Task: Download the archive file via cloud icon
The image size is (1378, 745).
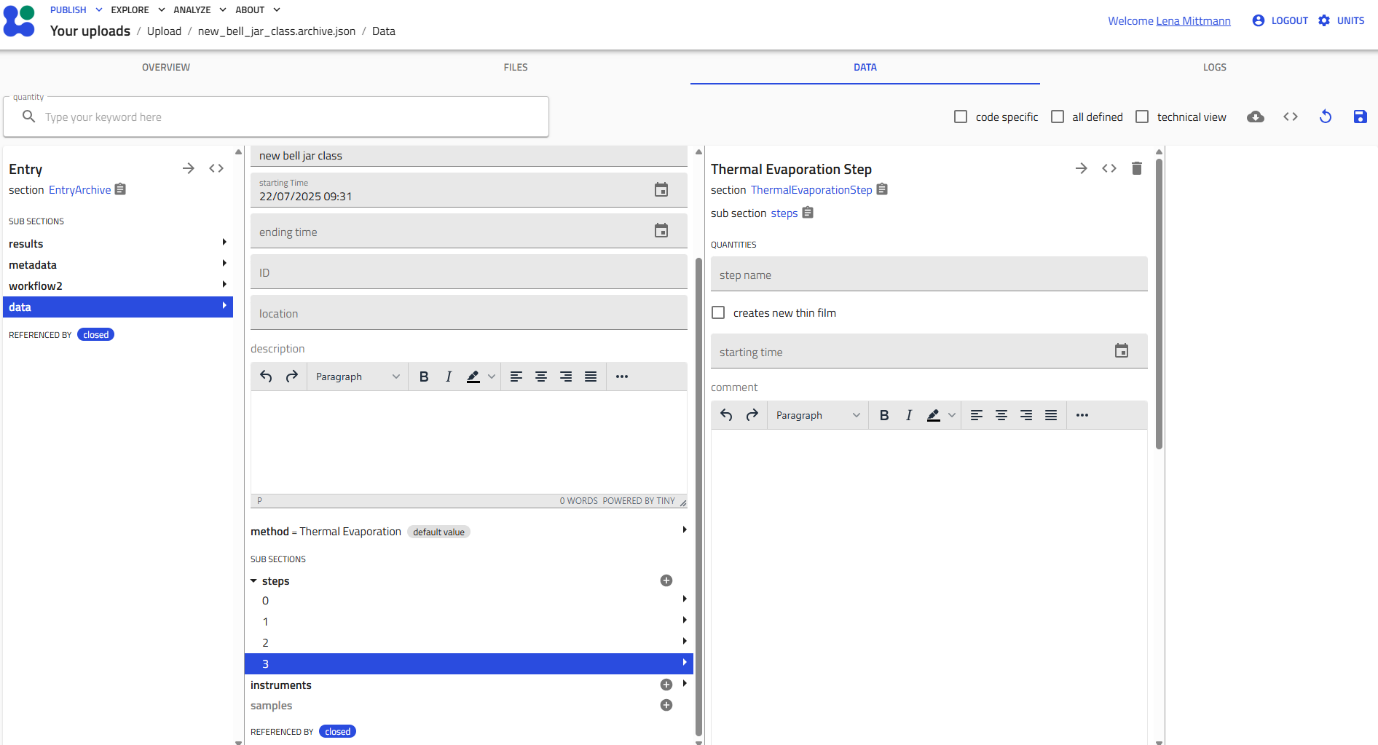Action: pyautogui.click(x=1255, y=117)
